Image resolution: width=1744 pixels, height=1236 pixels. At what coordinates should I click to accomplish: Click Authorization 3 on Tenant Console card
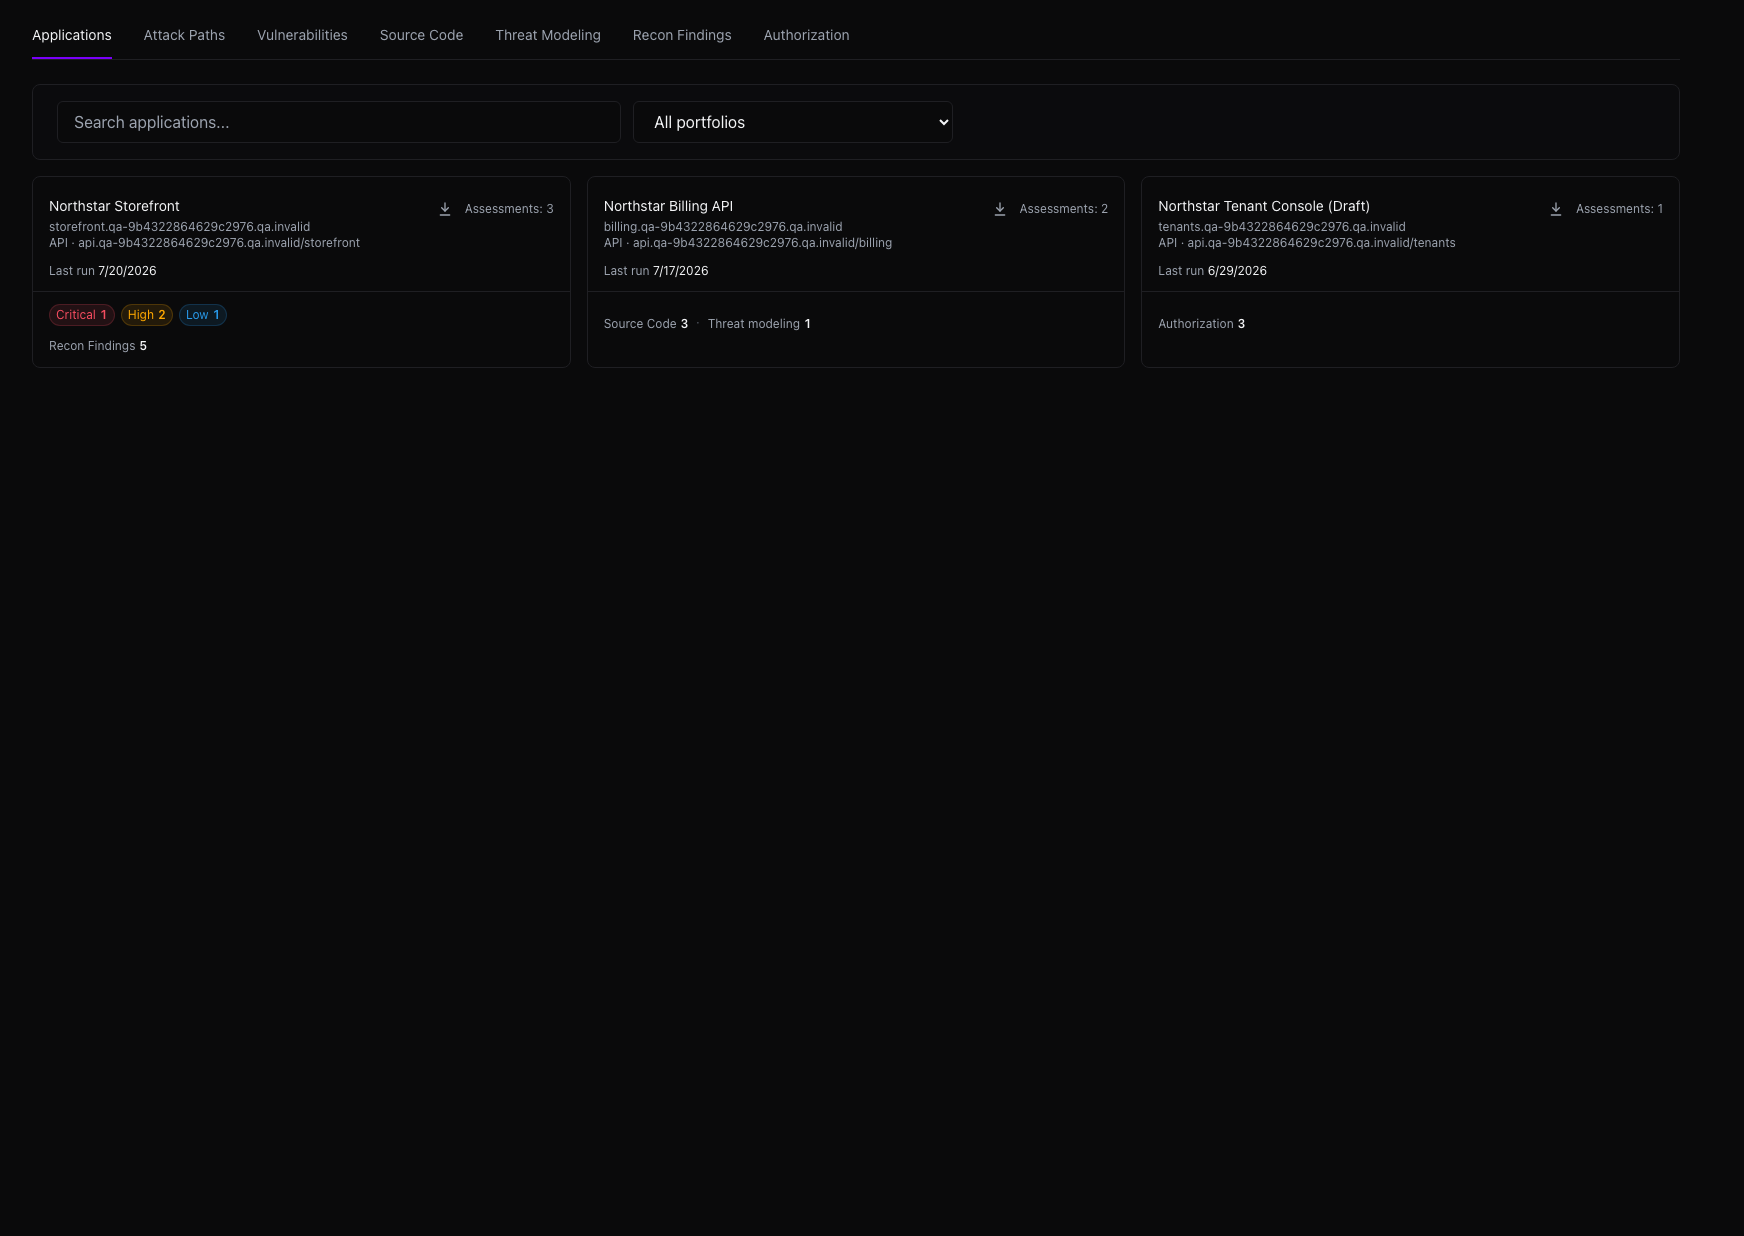[1202, 324]
